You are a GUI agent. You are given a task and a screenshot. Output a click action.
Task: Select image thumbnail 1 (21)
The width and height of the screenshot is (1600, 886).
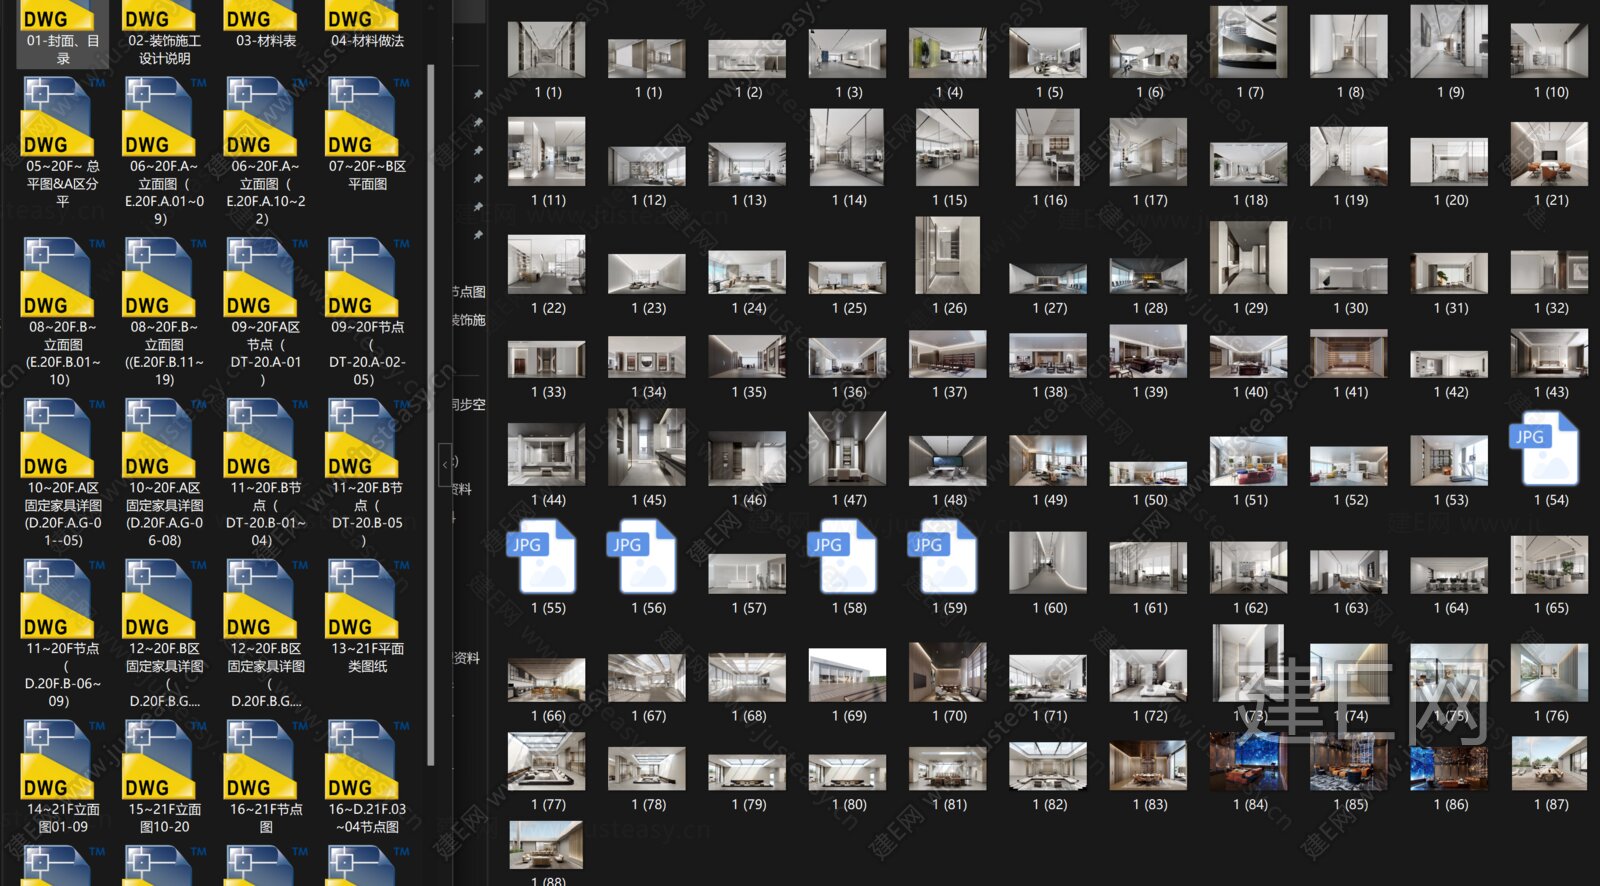[1549, 154]
